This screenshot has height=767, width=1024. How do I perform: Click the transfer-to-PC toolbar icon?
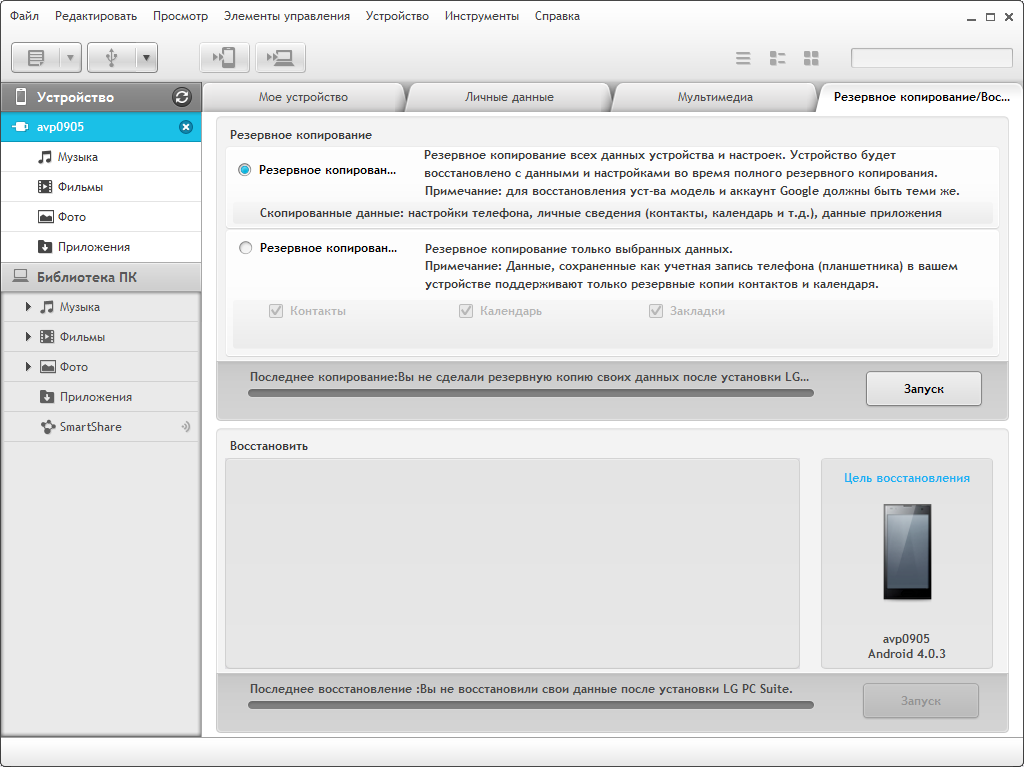[x=280, y=58]
